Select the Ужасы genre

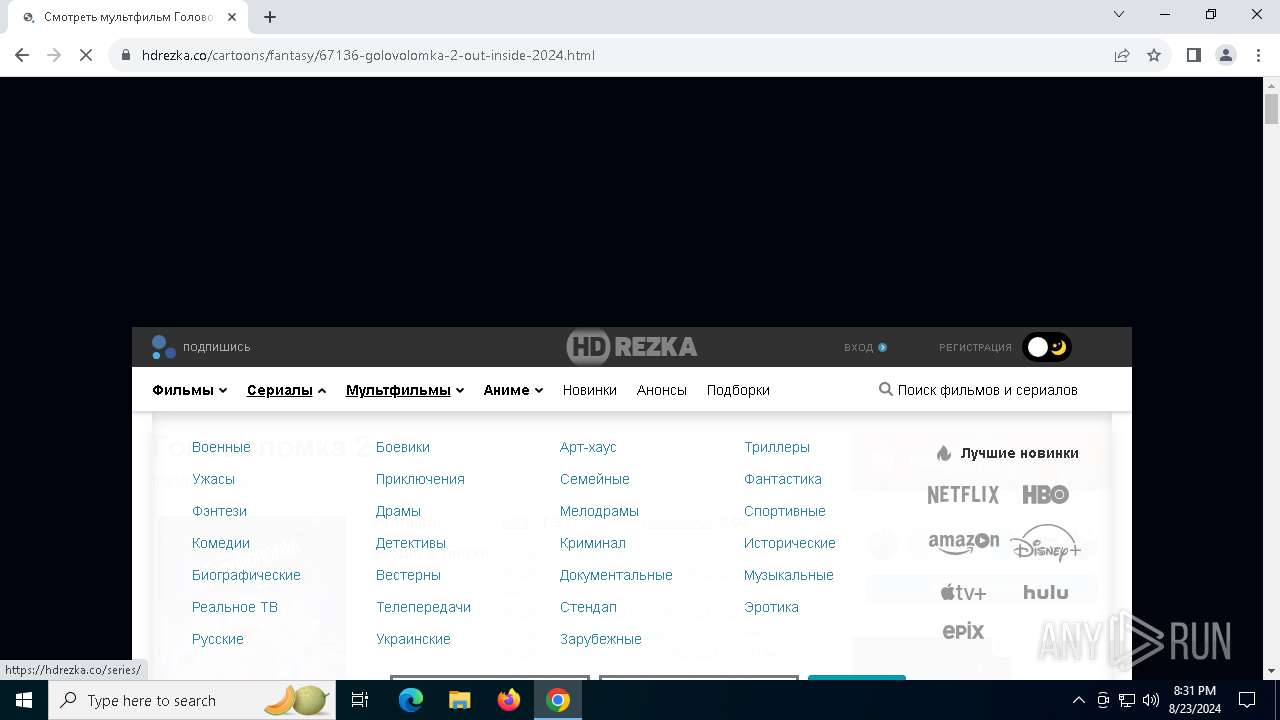[x=213, y=479]
